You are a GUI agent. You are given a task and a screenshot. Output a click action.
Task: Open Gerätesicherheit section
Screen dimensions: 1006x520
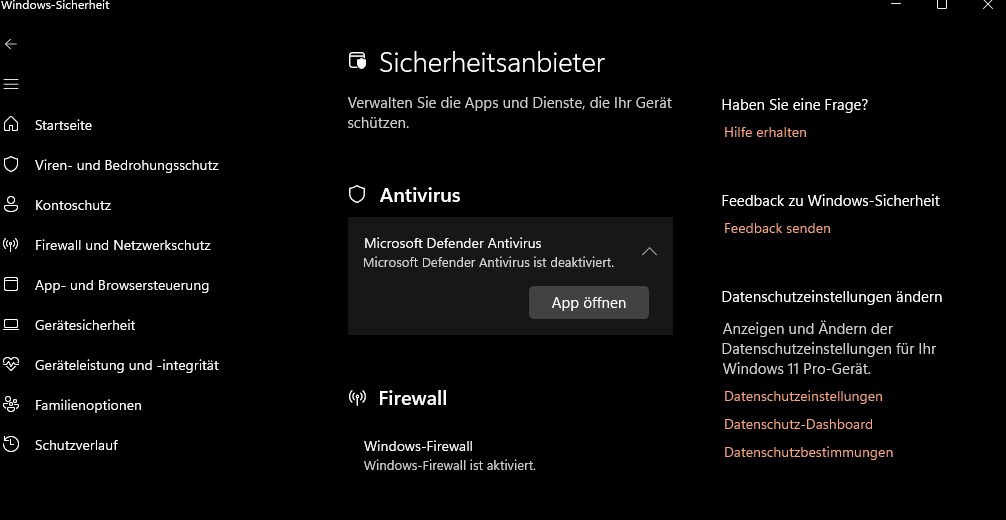point(85,325)
